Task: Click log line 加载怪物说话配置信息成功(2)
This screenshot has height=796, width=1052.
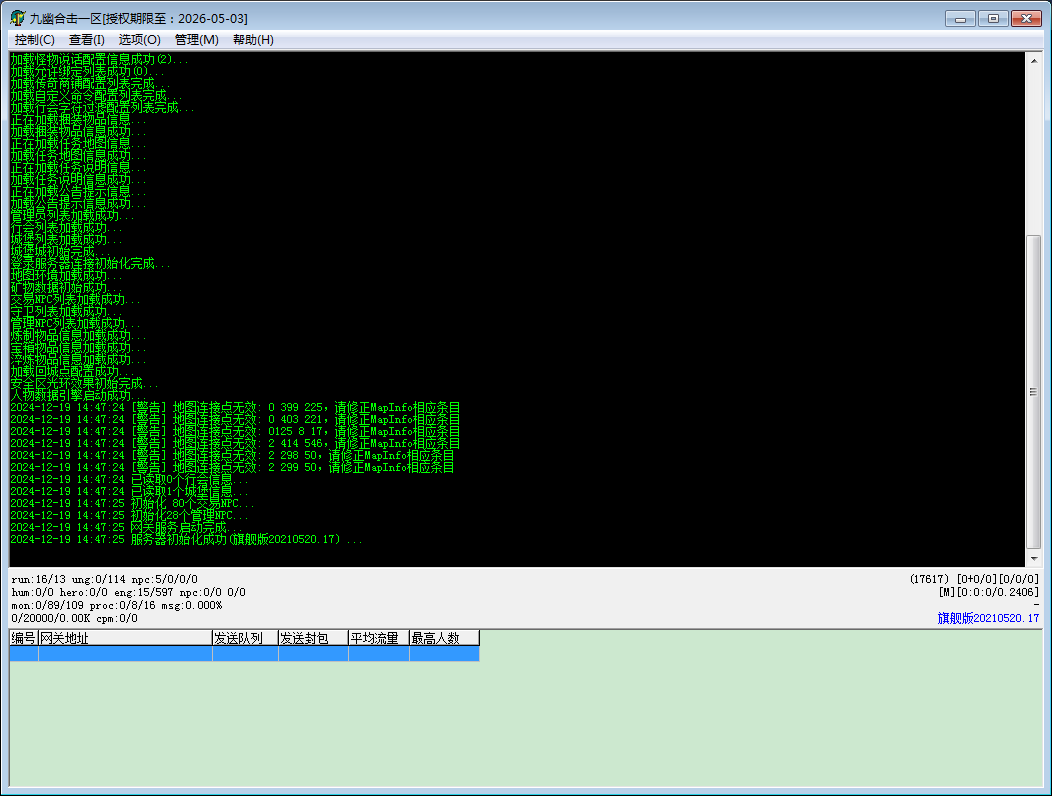Action: click(x=99, y=59)
